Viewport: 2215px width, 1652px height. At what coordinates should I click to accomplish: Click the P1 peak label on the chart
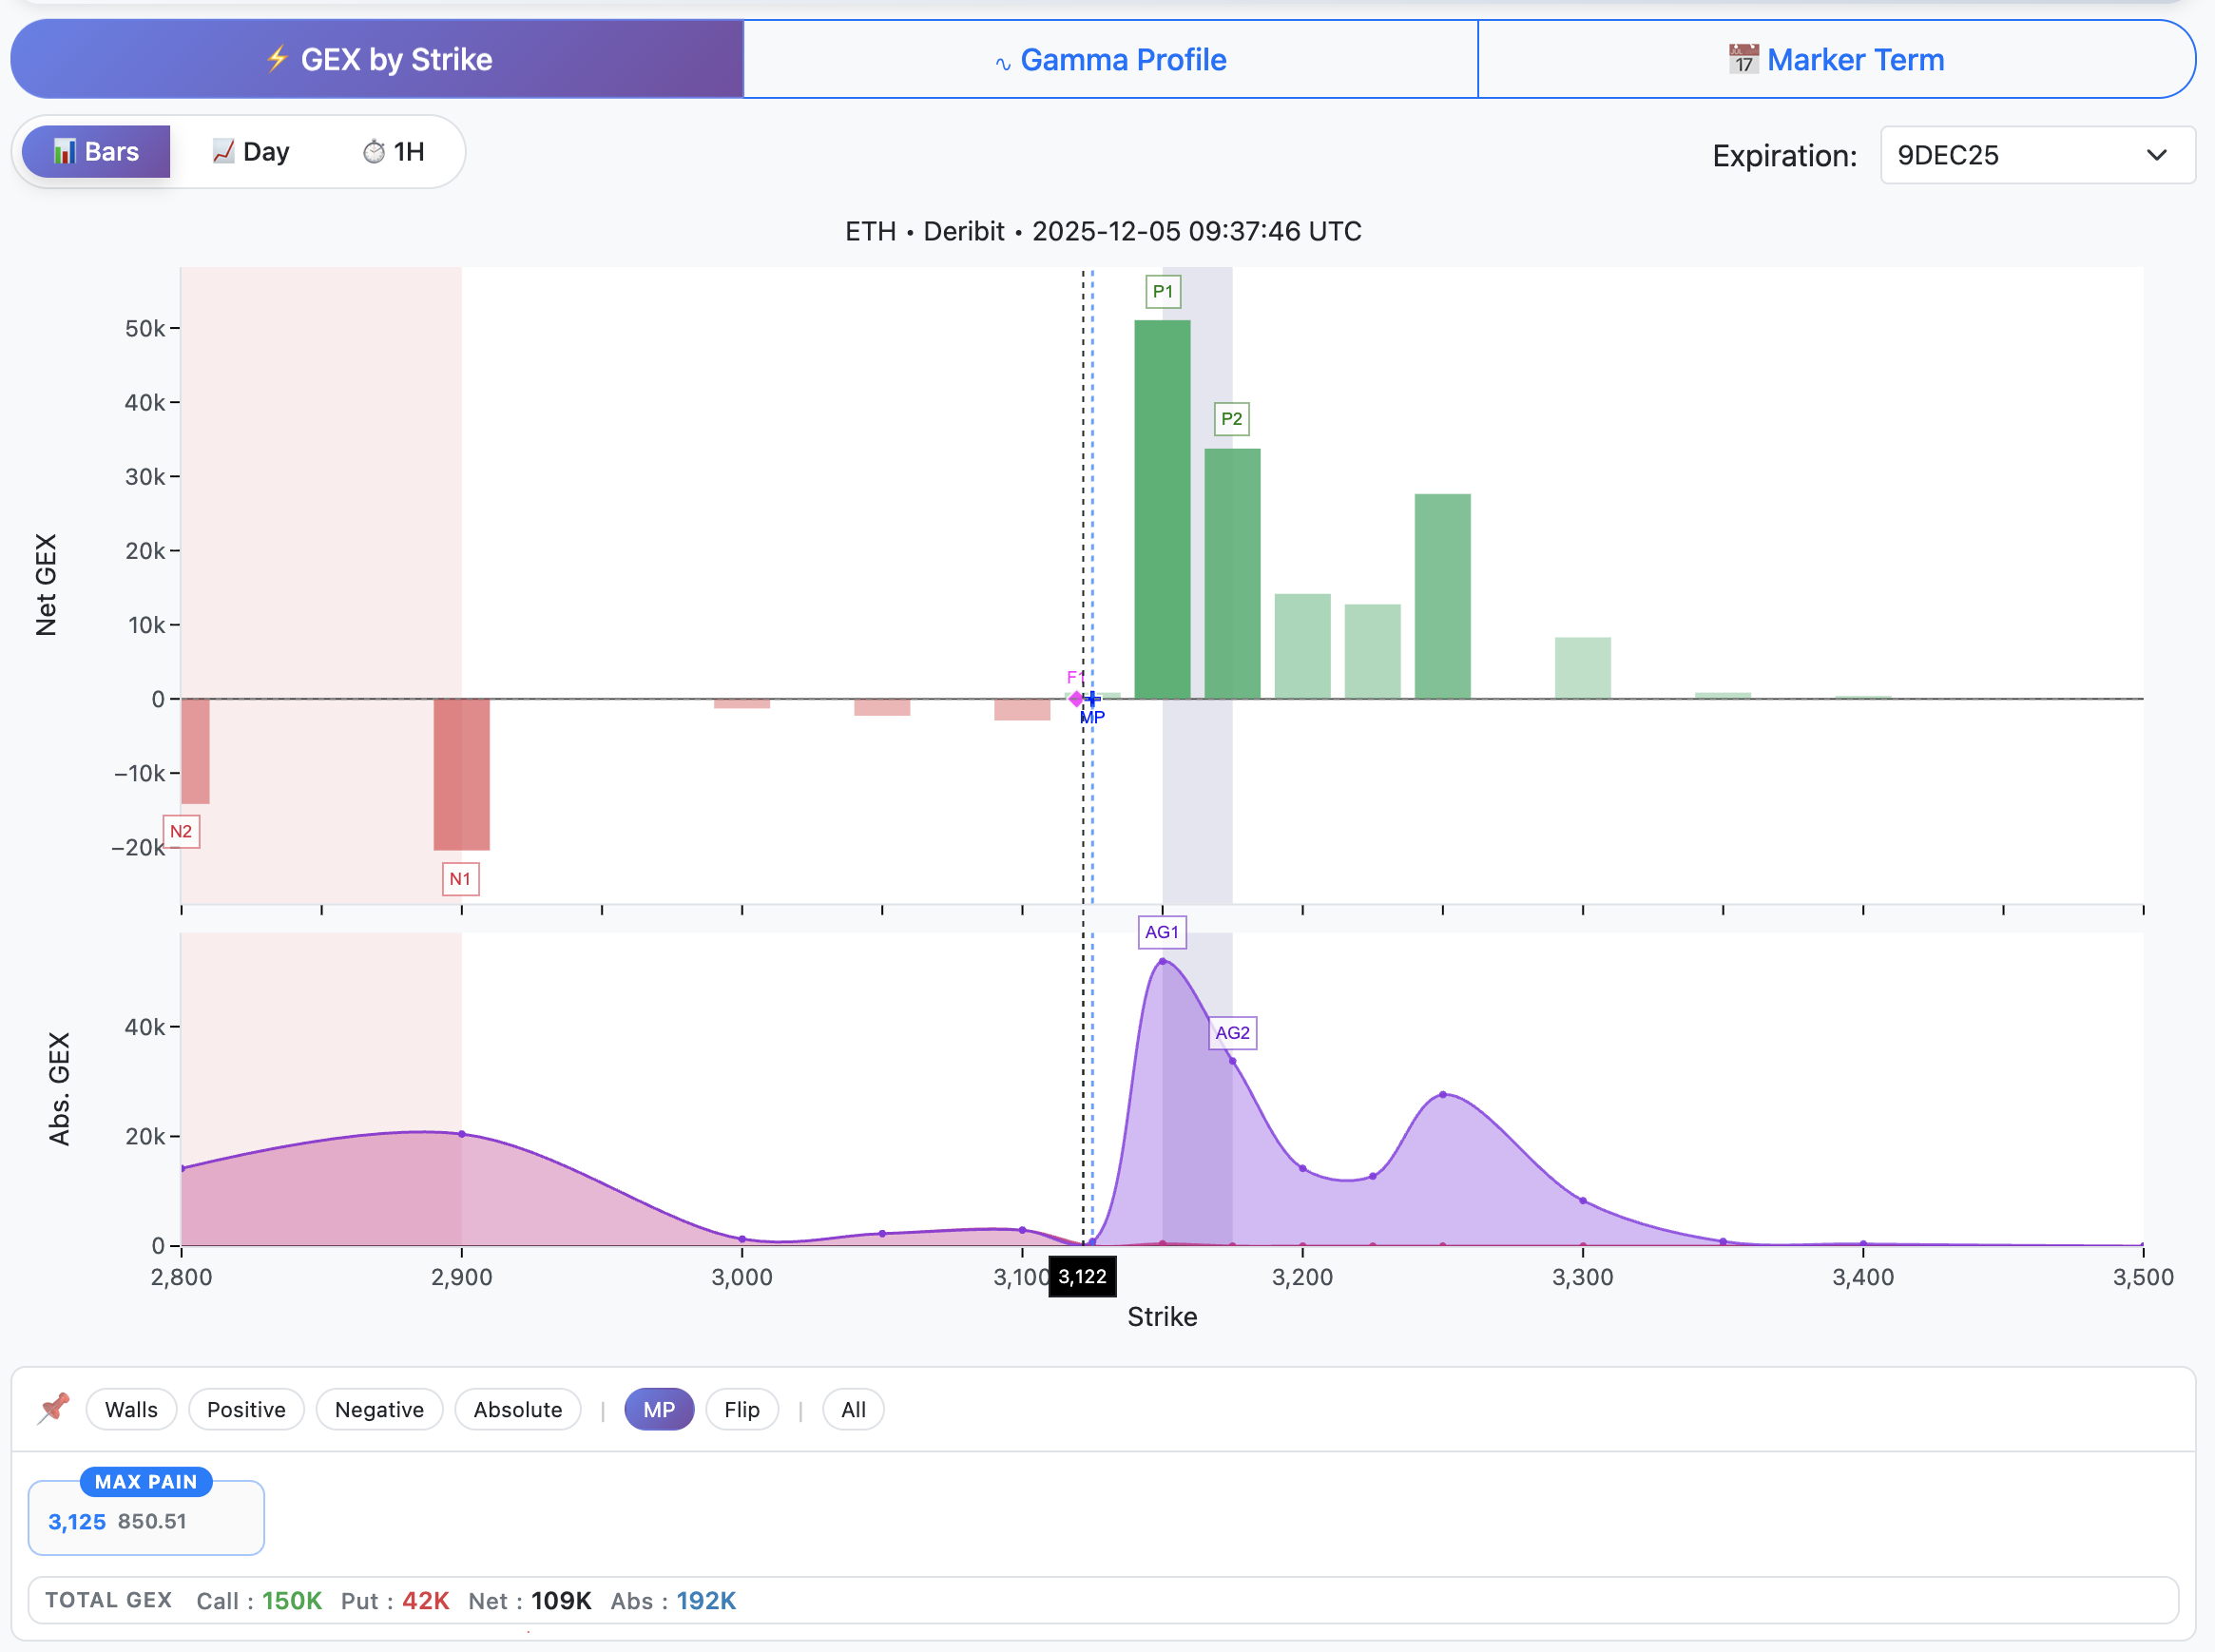point(1162,291)
